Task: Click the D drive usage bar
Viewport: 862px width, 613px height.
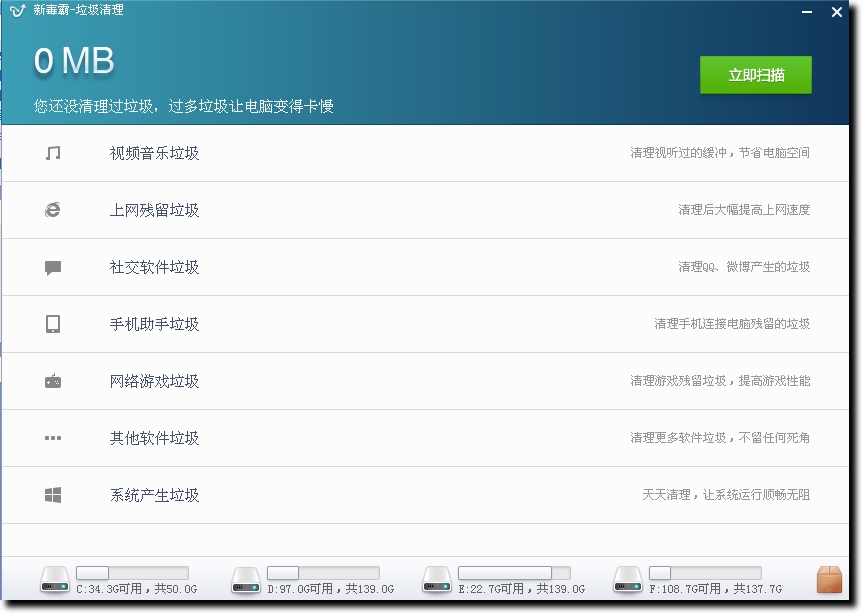Action: 323,573
